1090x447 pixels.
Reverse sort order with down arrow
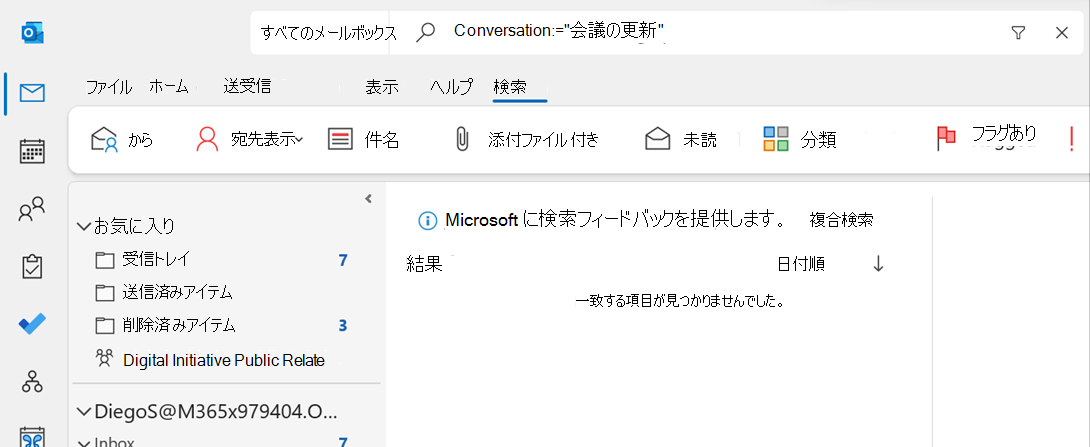(x=878, y=263)
